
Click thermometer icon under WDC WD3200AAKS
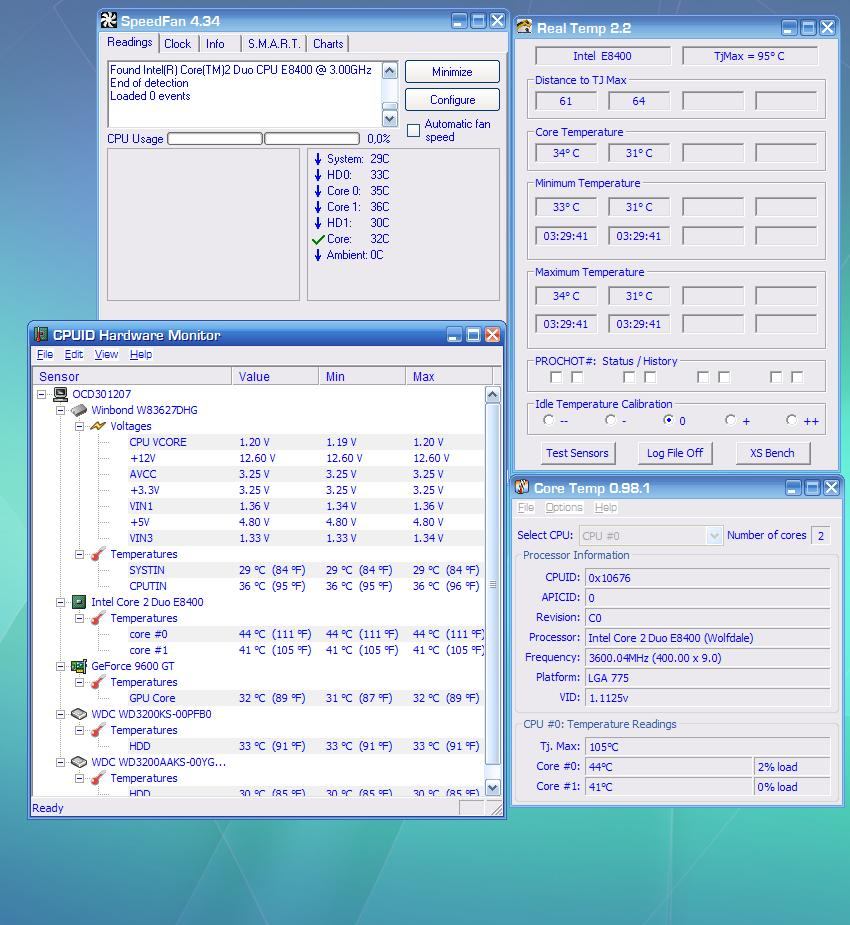tap(98, 778)
